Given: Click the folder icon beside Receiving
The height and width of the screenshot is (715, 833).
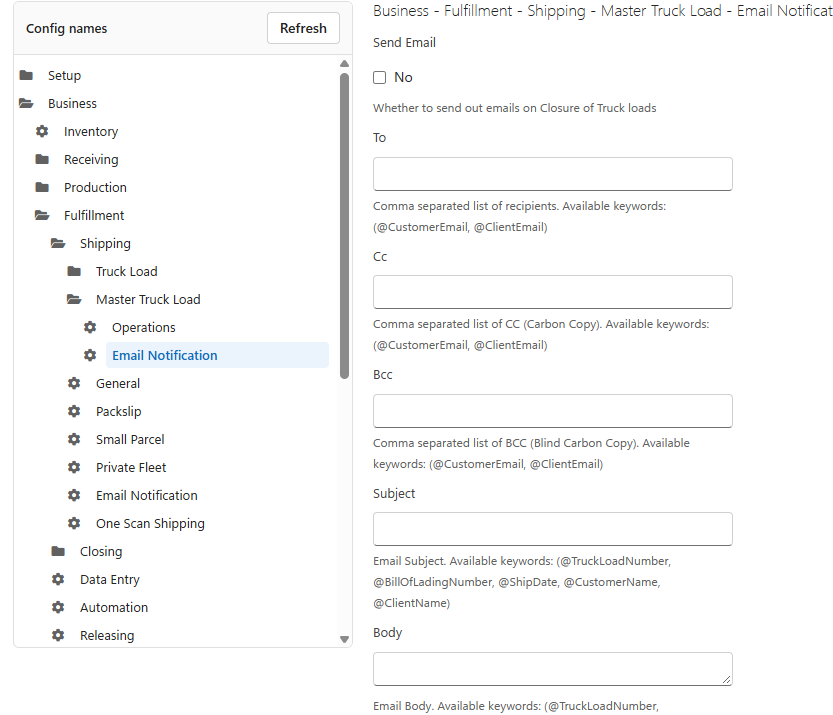Looking at the screenshot, I should point(42,159).
